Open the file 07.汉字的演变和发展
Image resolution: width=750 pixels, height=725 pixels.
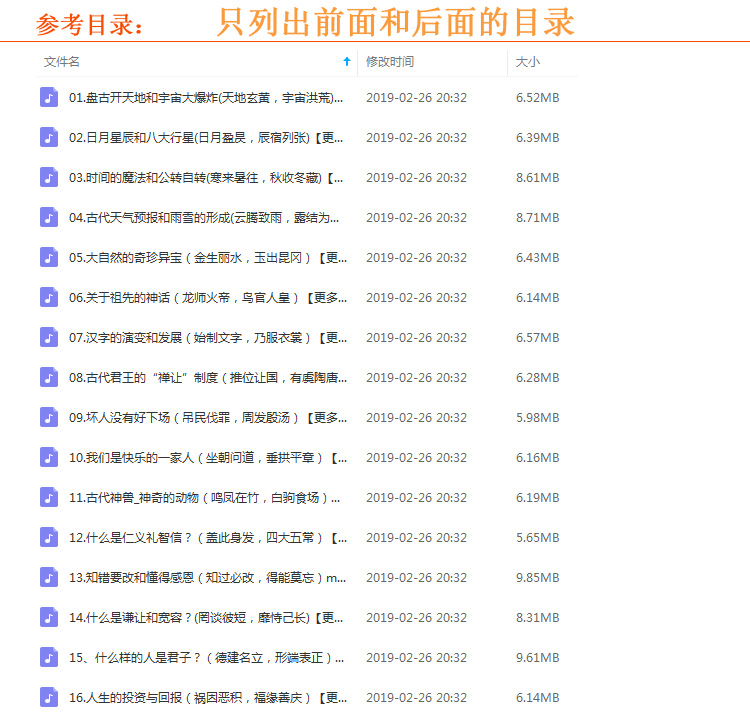(206, 337)
